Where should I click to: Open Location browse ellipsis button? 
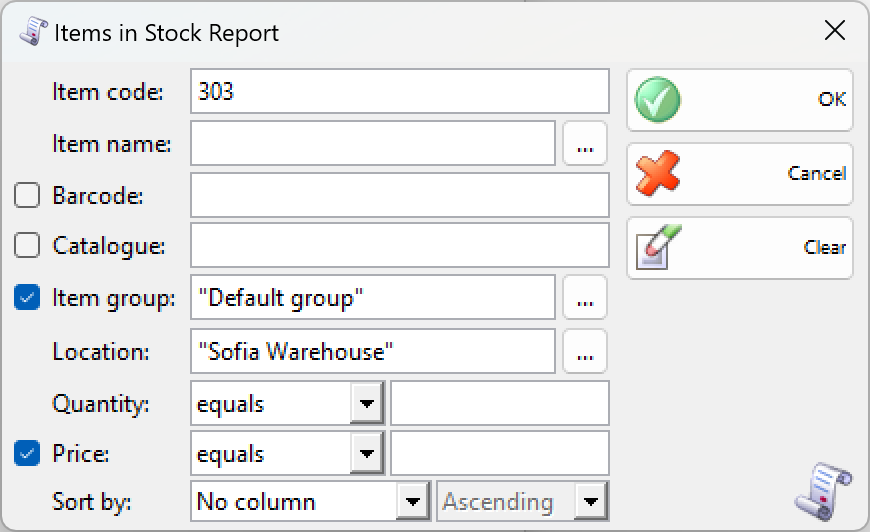click(585, 351)
